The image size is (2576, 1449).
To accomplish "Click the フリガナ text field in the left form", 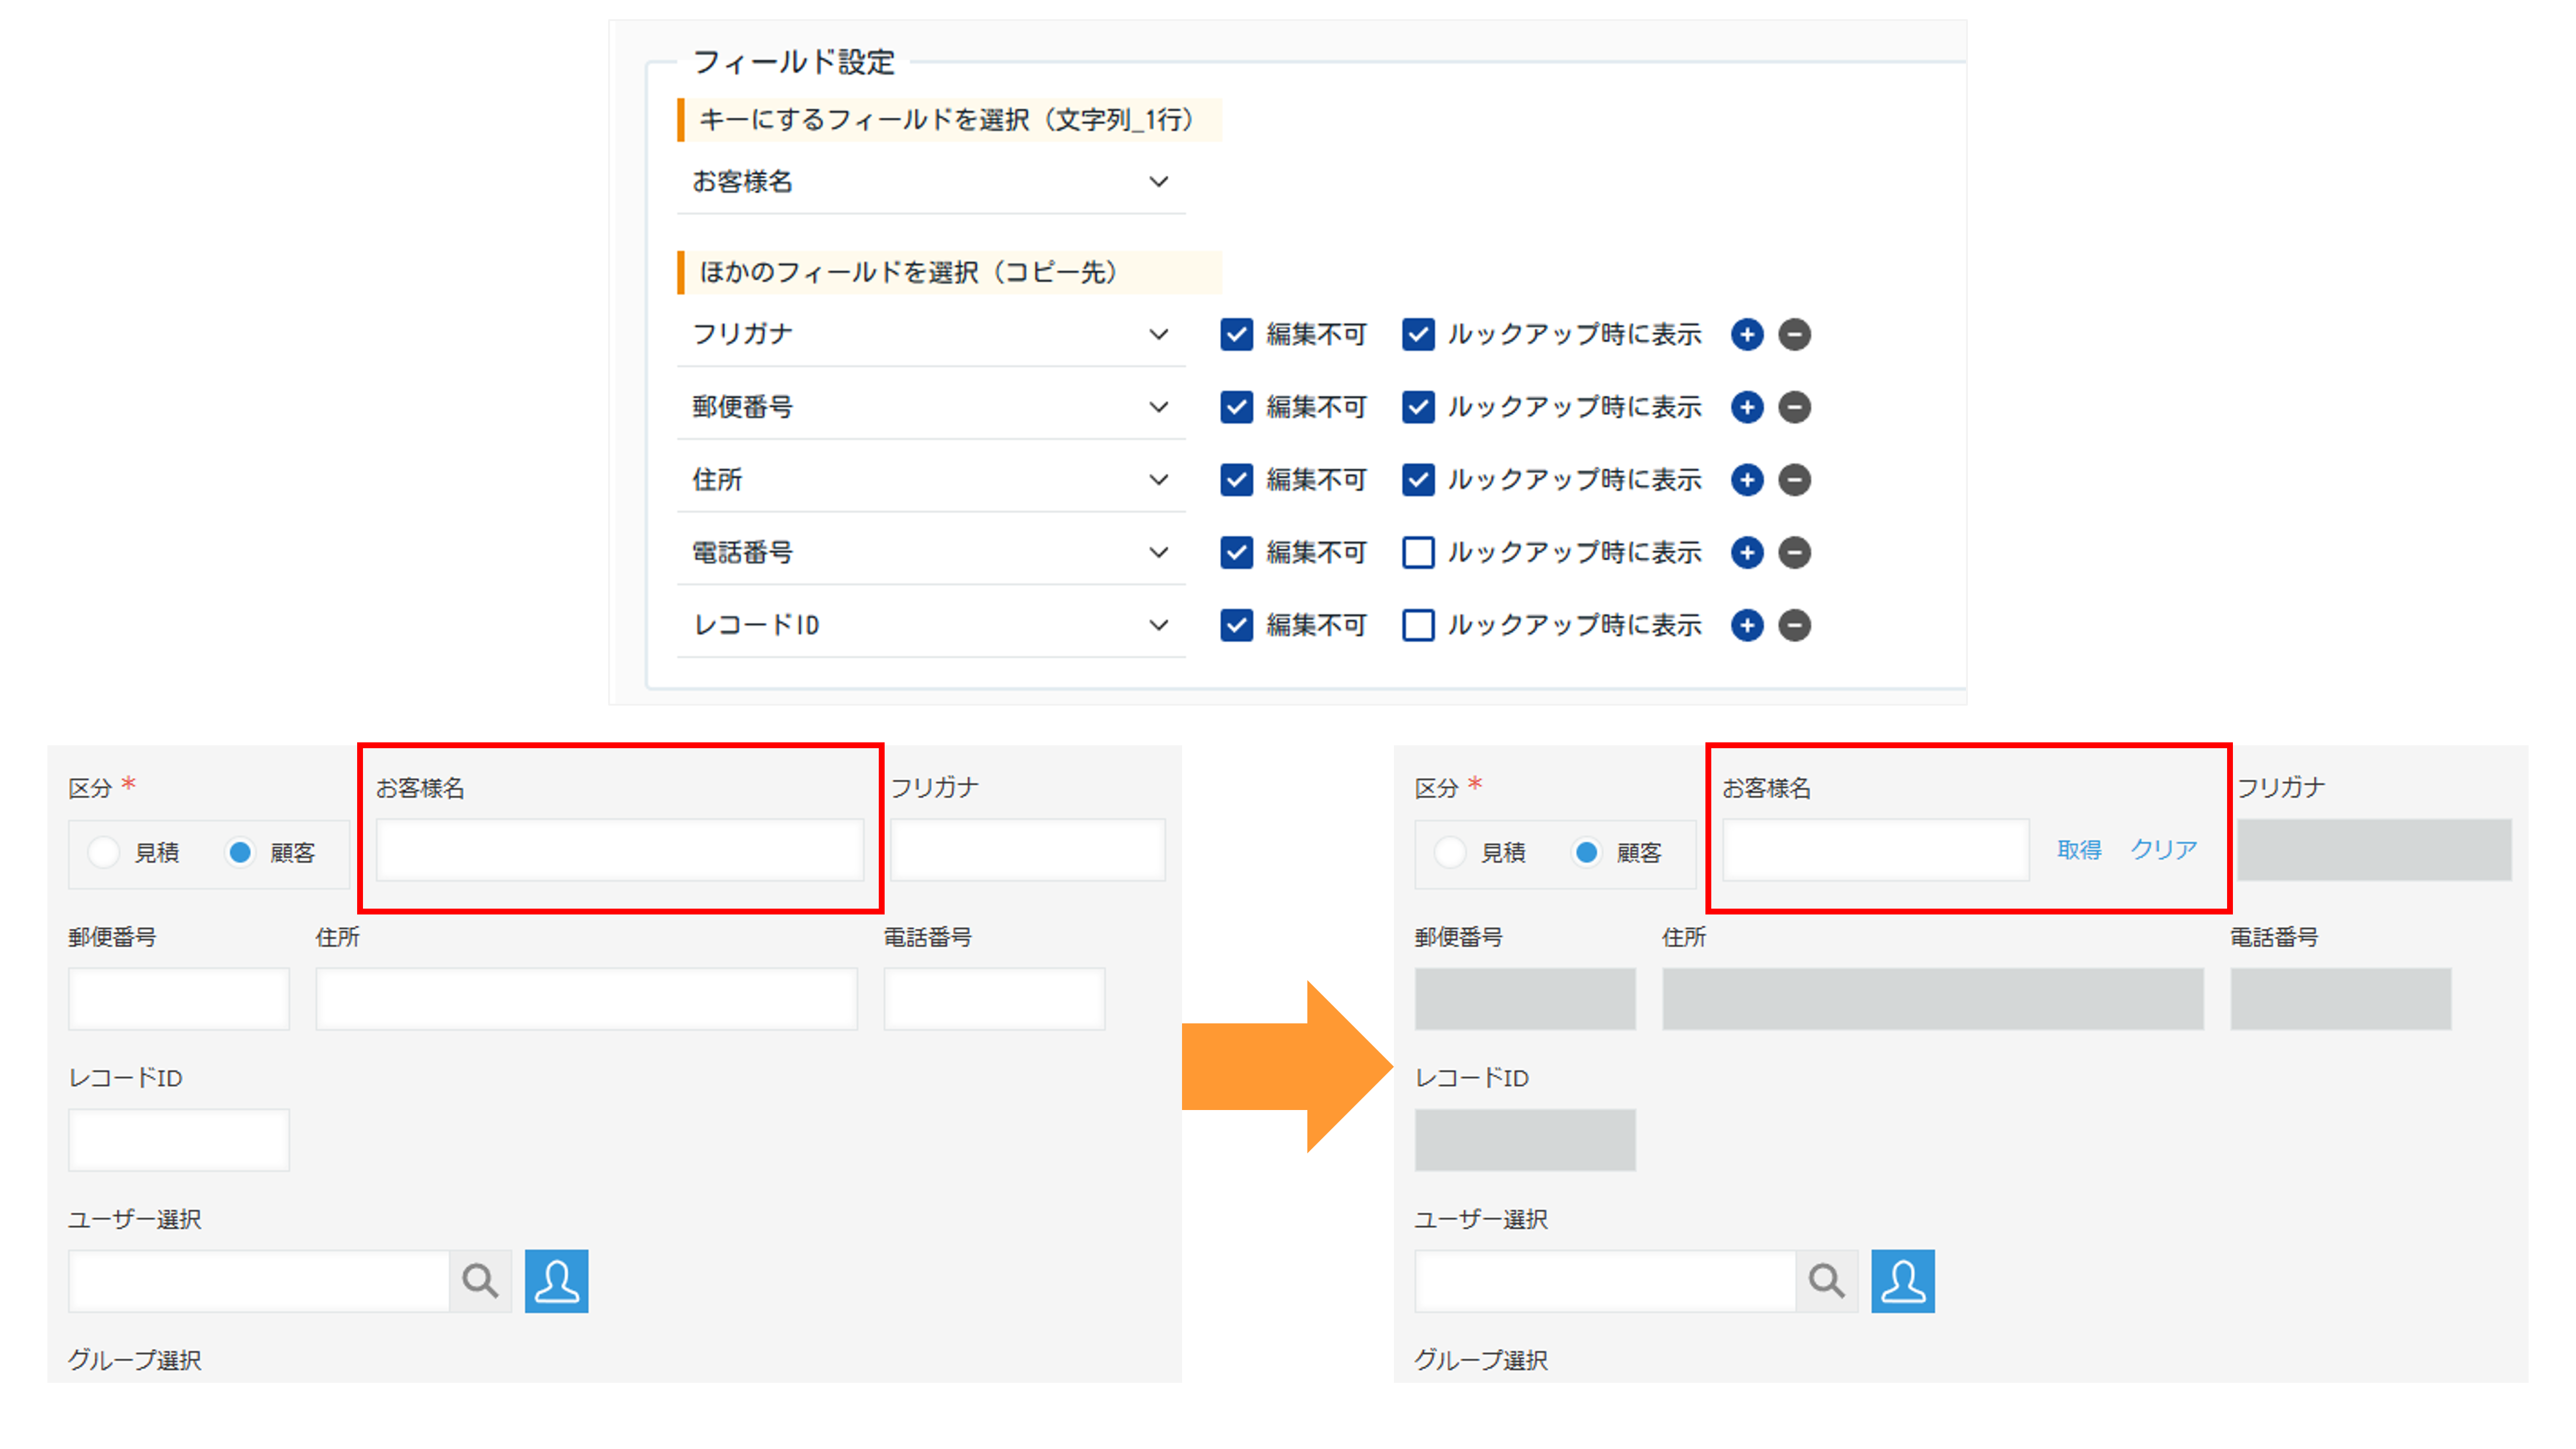I will click(1027, 849).
